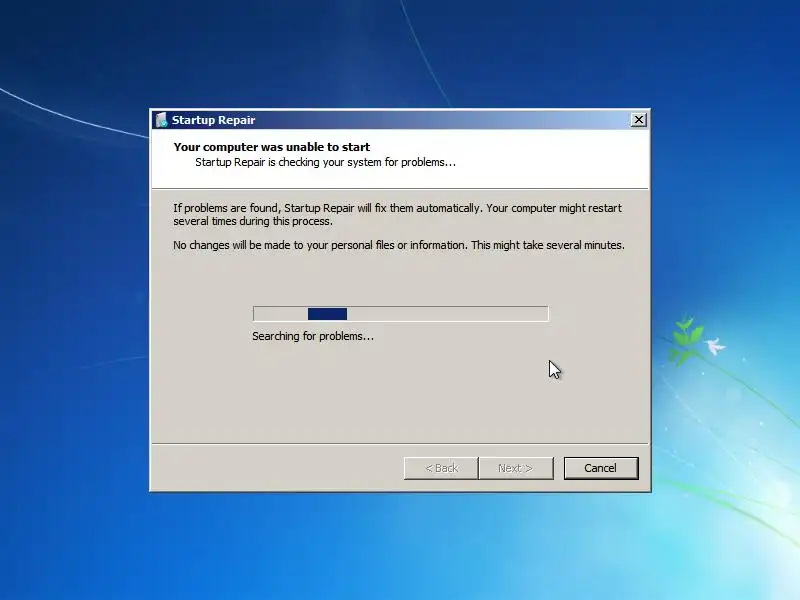Click the greyed-out Back button
The width and height of the screenshot is (800, 600).
[441, 468]
